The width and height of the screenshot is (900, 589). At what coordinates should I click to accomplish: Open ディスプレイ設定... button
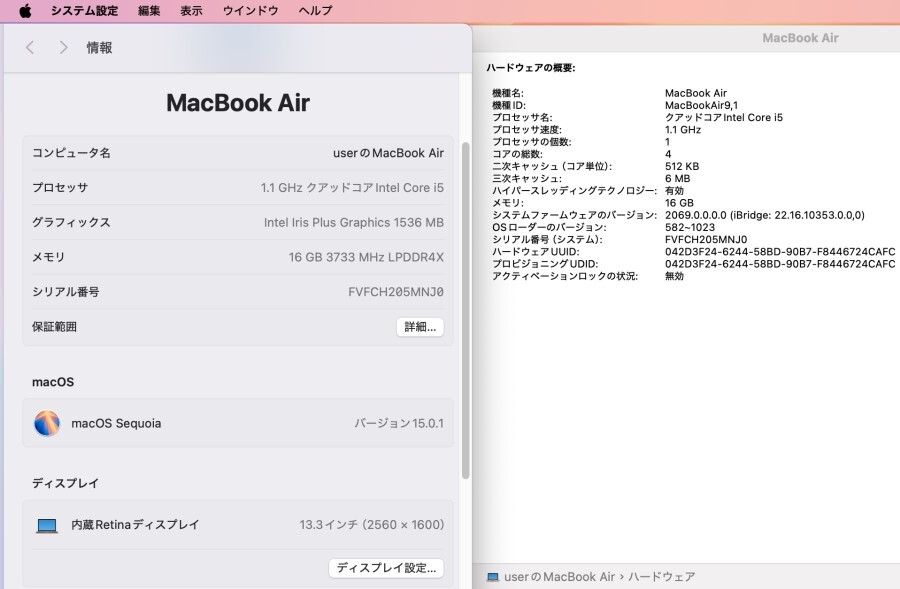point(386,568)
